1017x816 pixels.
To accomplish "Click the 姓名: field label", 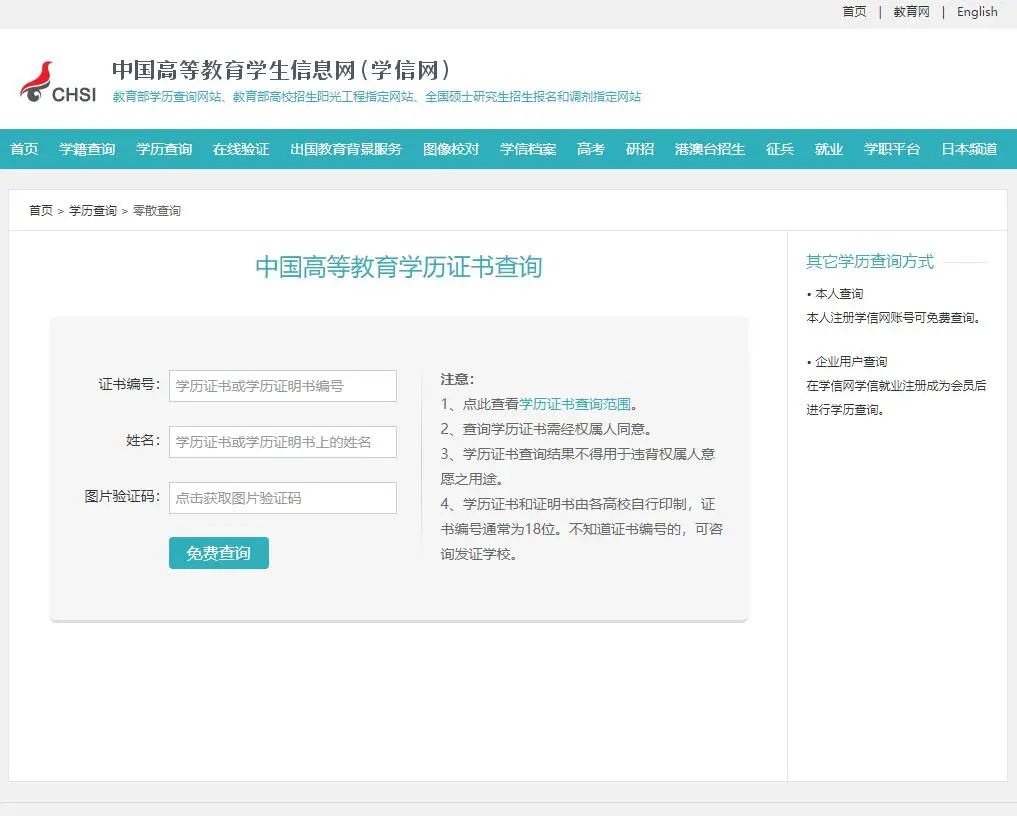I will coord(143,440).
